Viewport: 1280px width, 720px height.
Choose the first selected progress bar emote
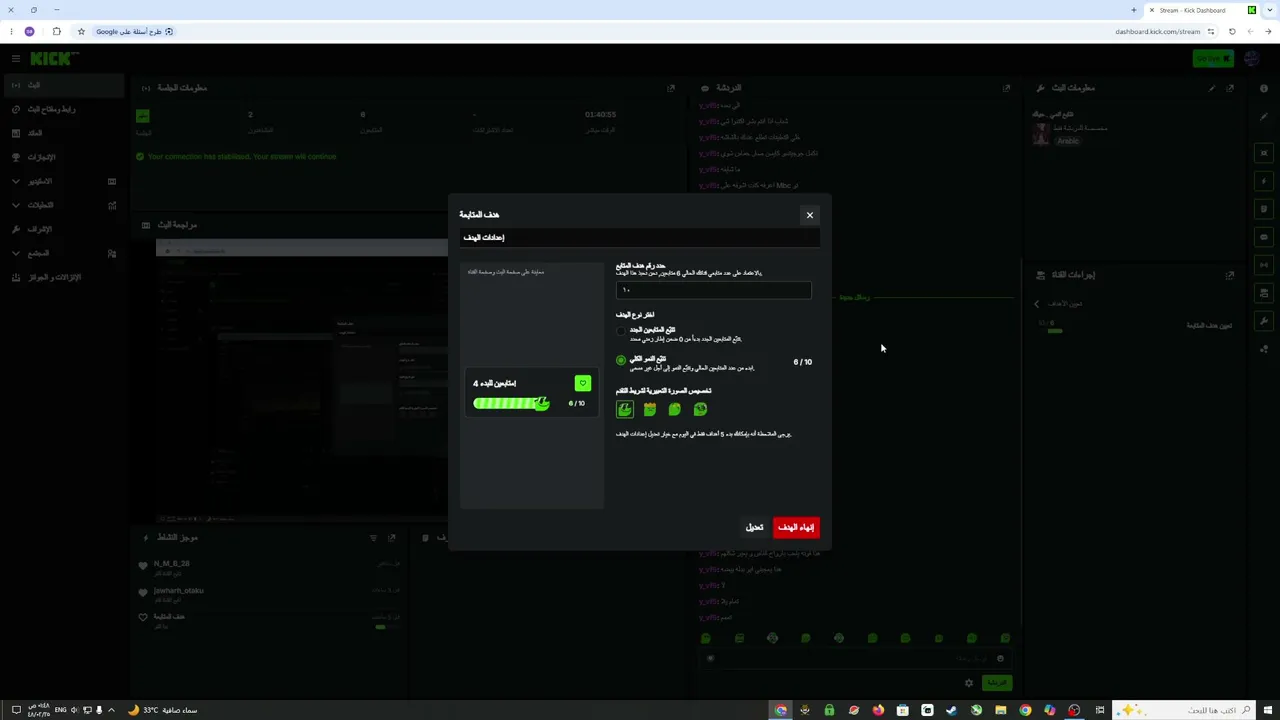pos(625,409)
